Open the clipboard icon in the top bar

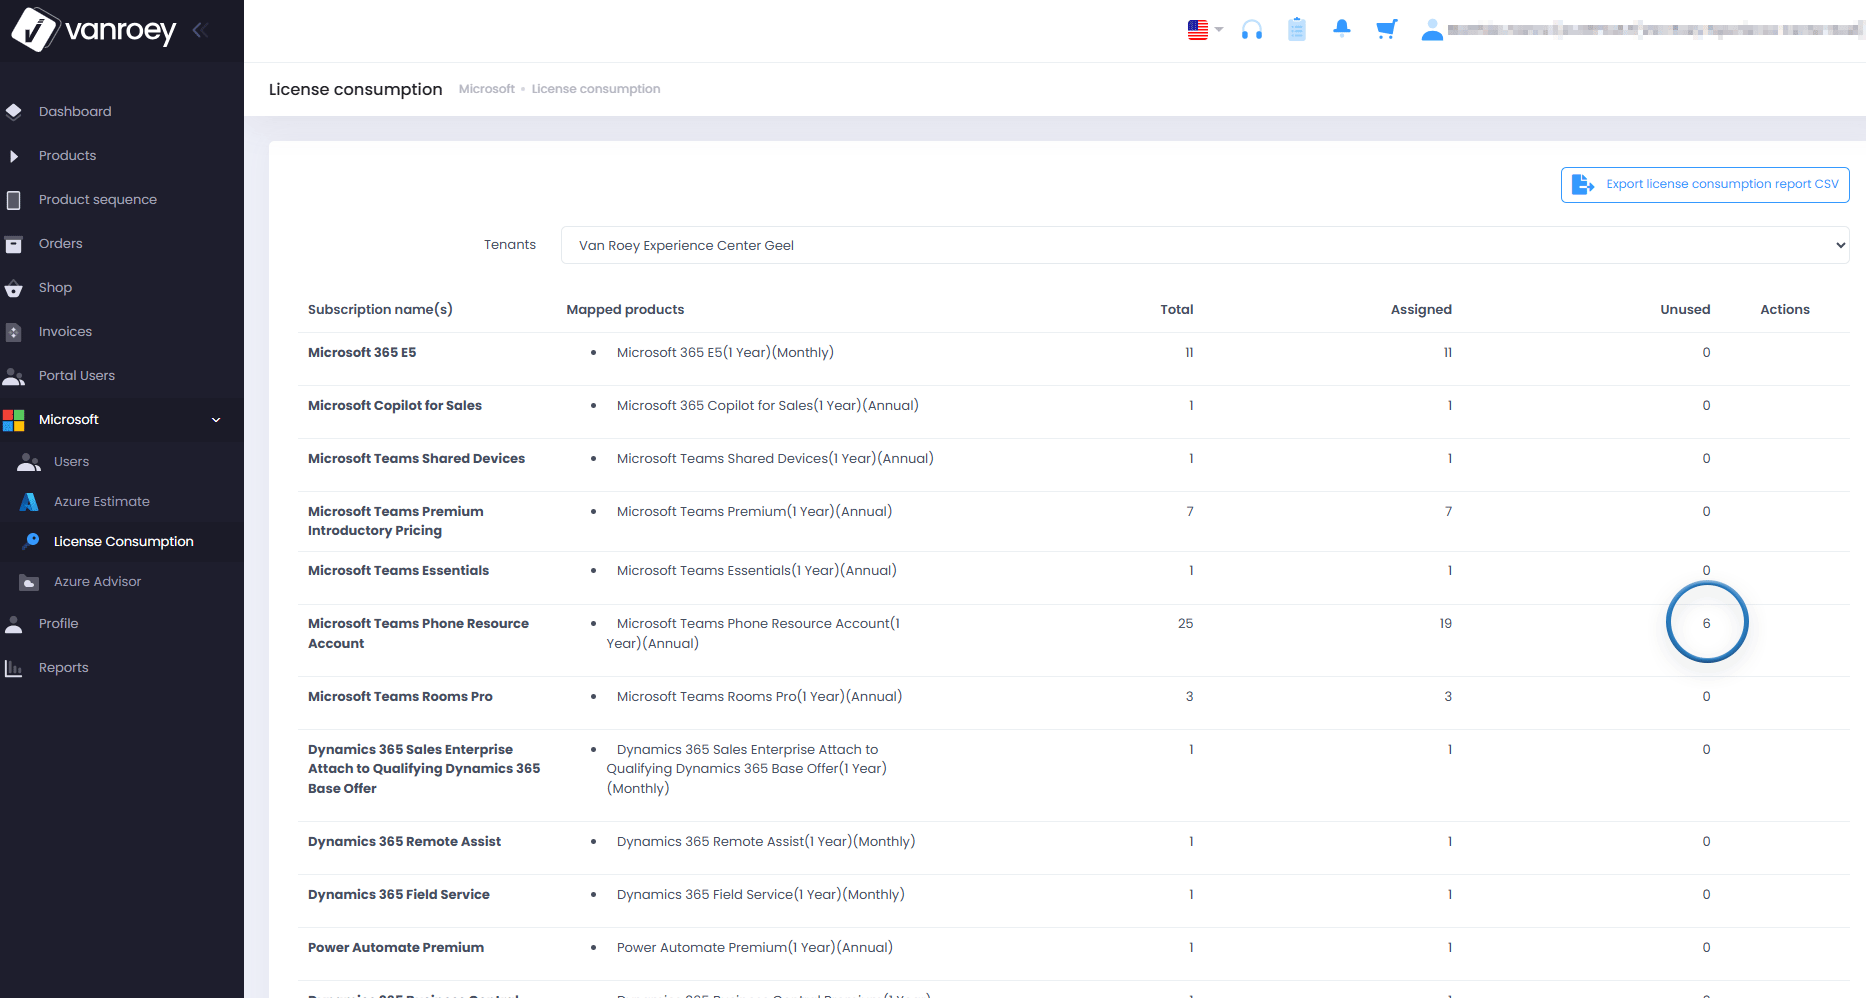pos(1297,30)
